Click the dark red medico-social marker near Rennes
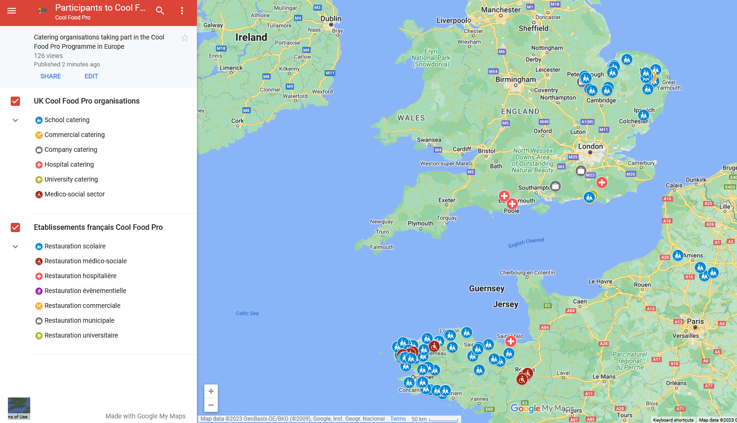This screenshot has width=737, height=423. coord(522,379)
